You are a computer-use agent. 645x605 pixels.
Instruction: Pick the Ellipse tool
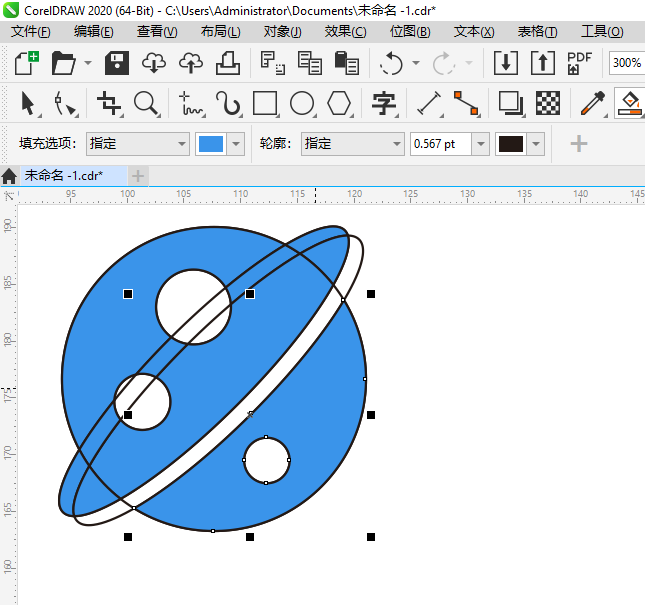[302, 104]
